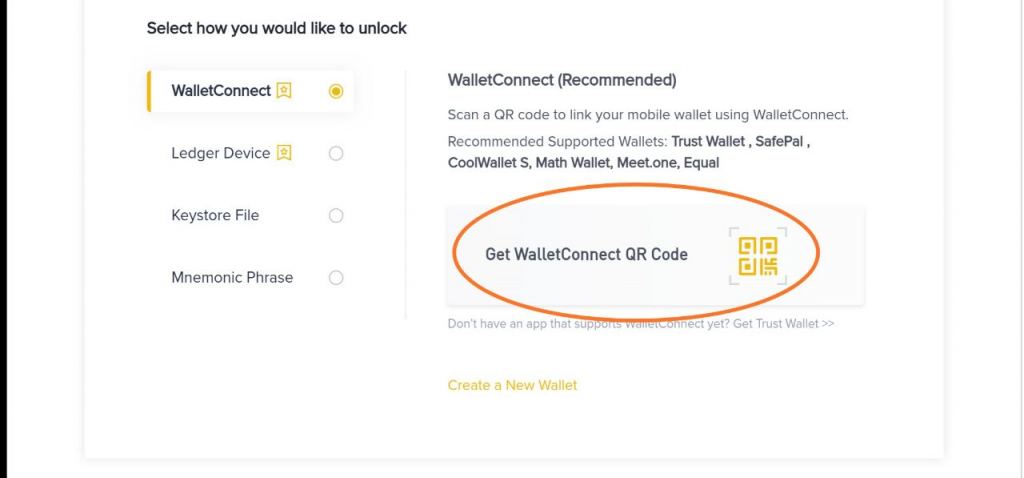The image size is (1024, 478).
Task: Select the Mnemonic Phrase radio button
Action: coord(336,278)
